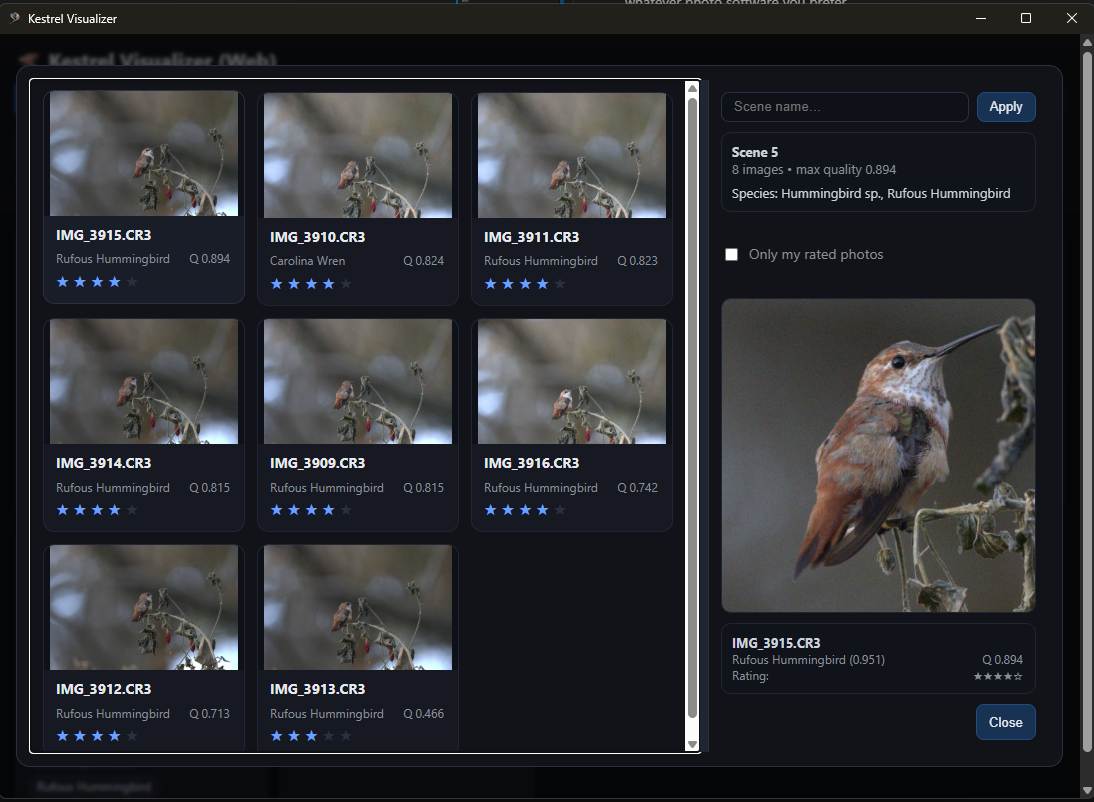Click the fifth star in the detail panel rating
Viewport: 1094px width, 802px height.
[1020, 675]
